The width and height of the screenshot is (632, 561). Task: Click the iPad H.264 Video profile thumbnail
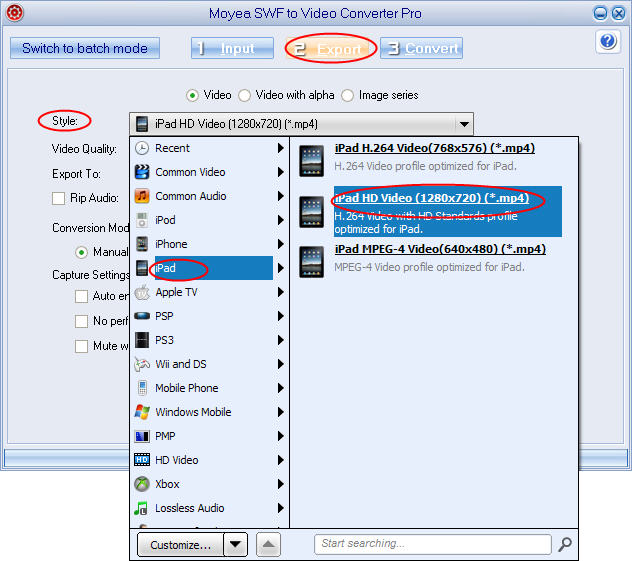pyautogui.click(x=312, y=161)
